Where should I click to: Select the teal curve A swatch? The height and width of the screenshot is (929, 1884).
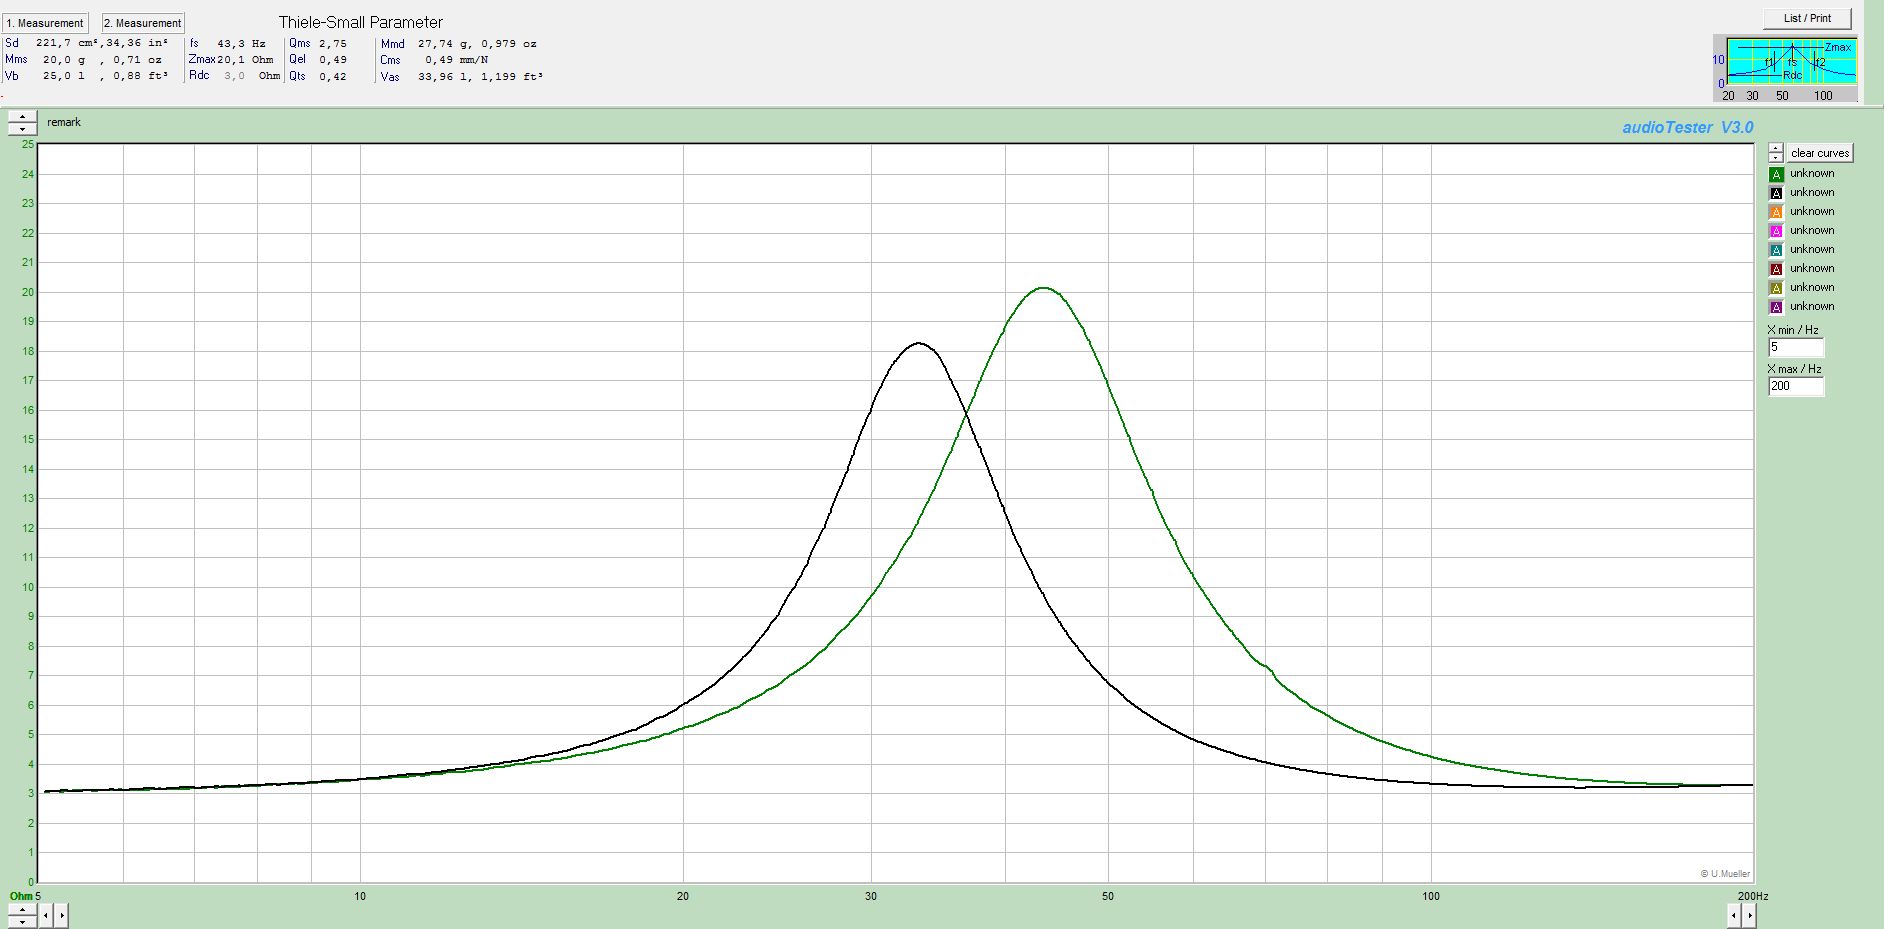[x=1776, y=250]
